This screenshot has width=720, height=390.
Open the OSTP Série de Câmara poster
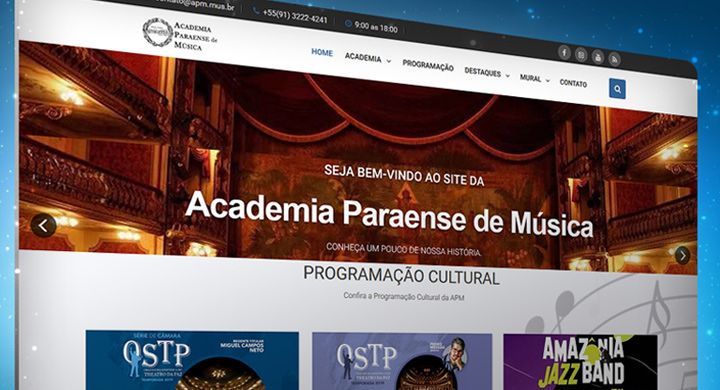pyautogui.click(x=192, y=360)
